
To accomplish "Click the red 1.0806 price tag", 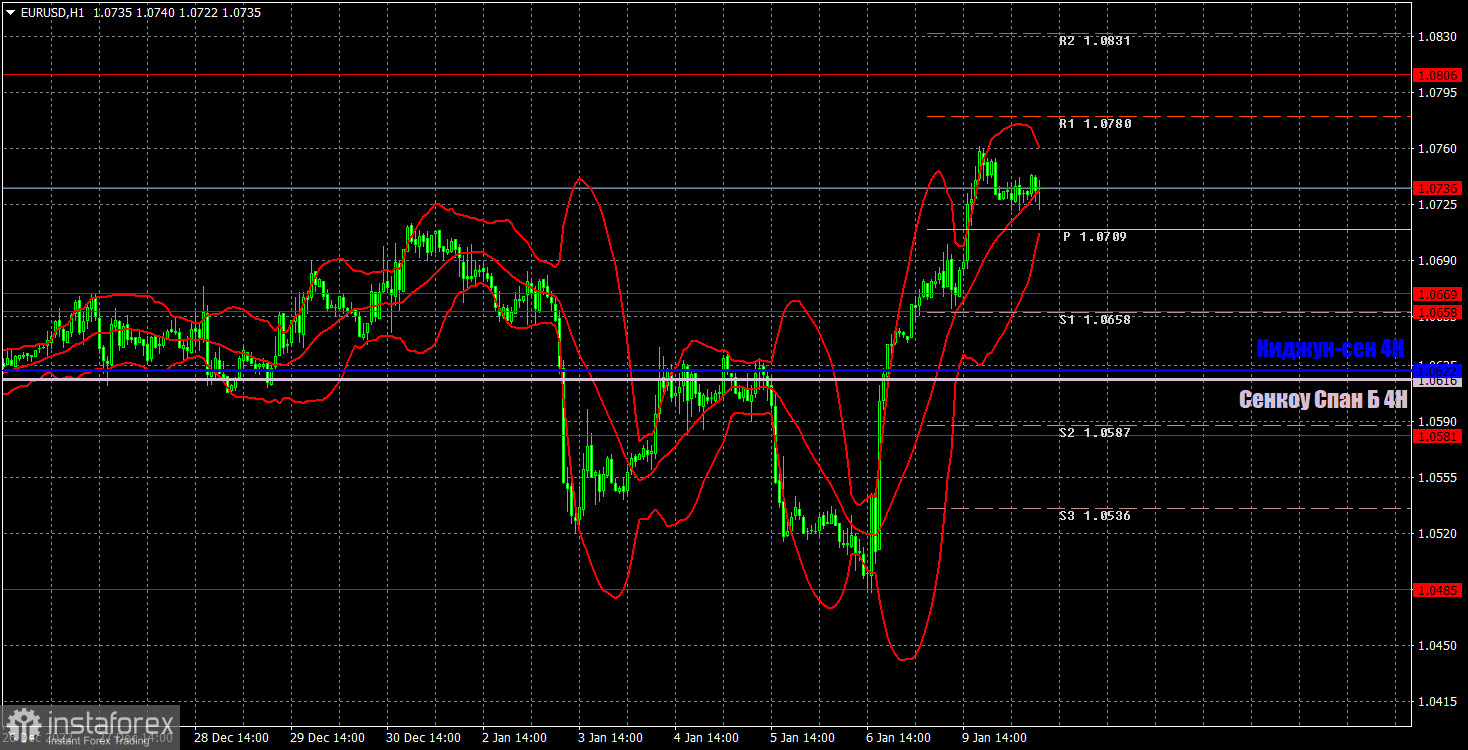I will 1438,75.
